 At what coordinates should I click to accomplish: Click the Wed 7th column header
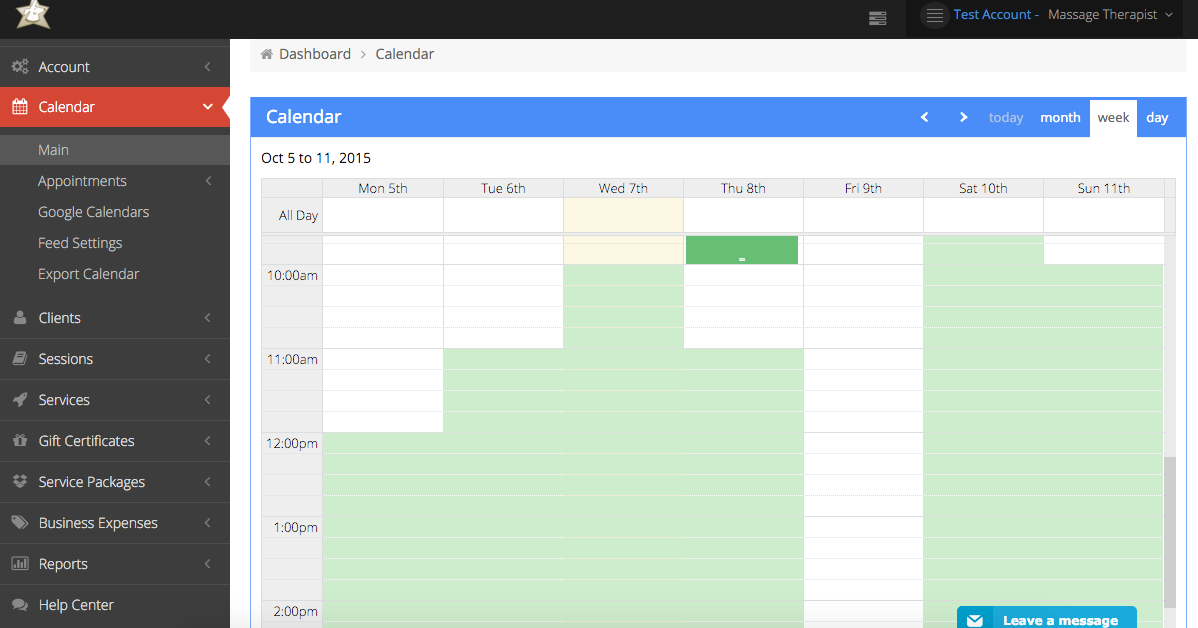point(623,188)
